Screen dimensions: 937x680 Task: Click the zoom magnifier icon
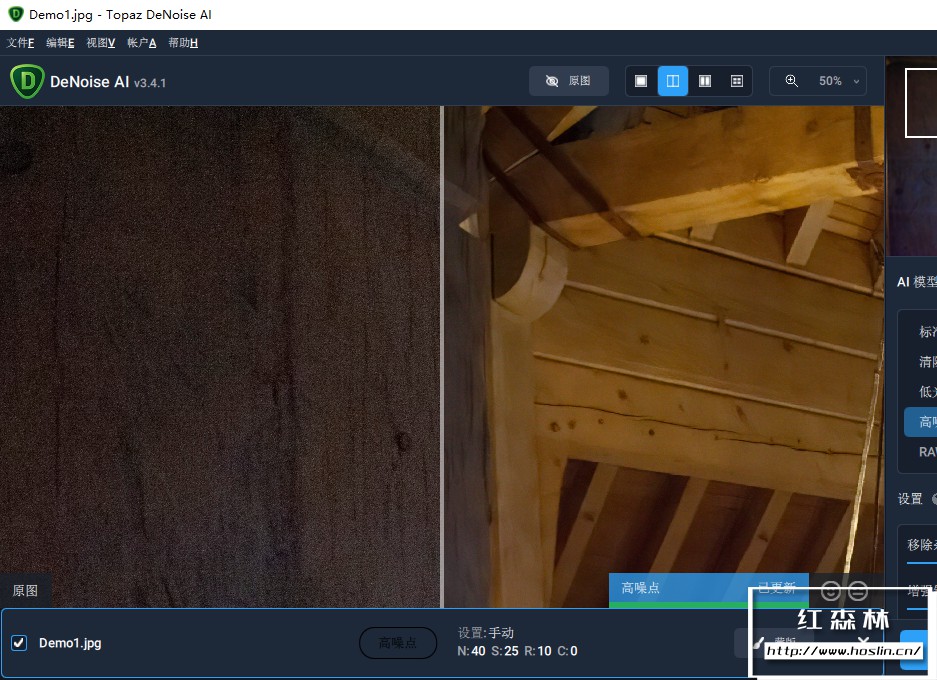[x=792, y=81]
